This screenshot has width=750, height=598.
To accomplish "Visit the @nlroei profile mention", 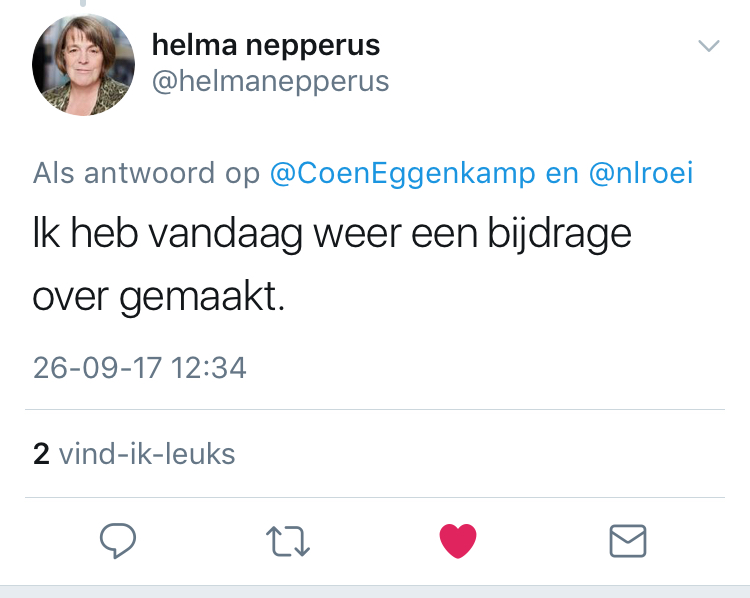I will tap(640, 173).
